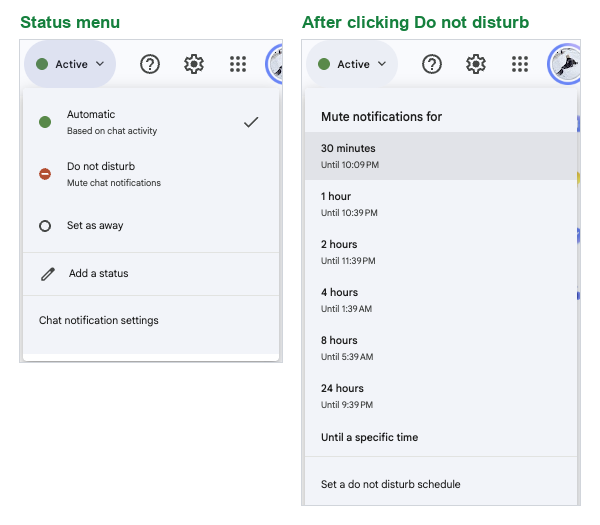
Task: Choose Automatic status option
Action: click(x=151, y=122)
